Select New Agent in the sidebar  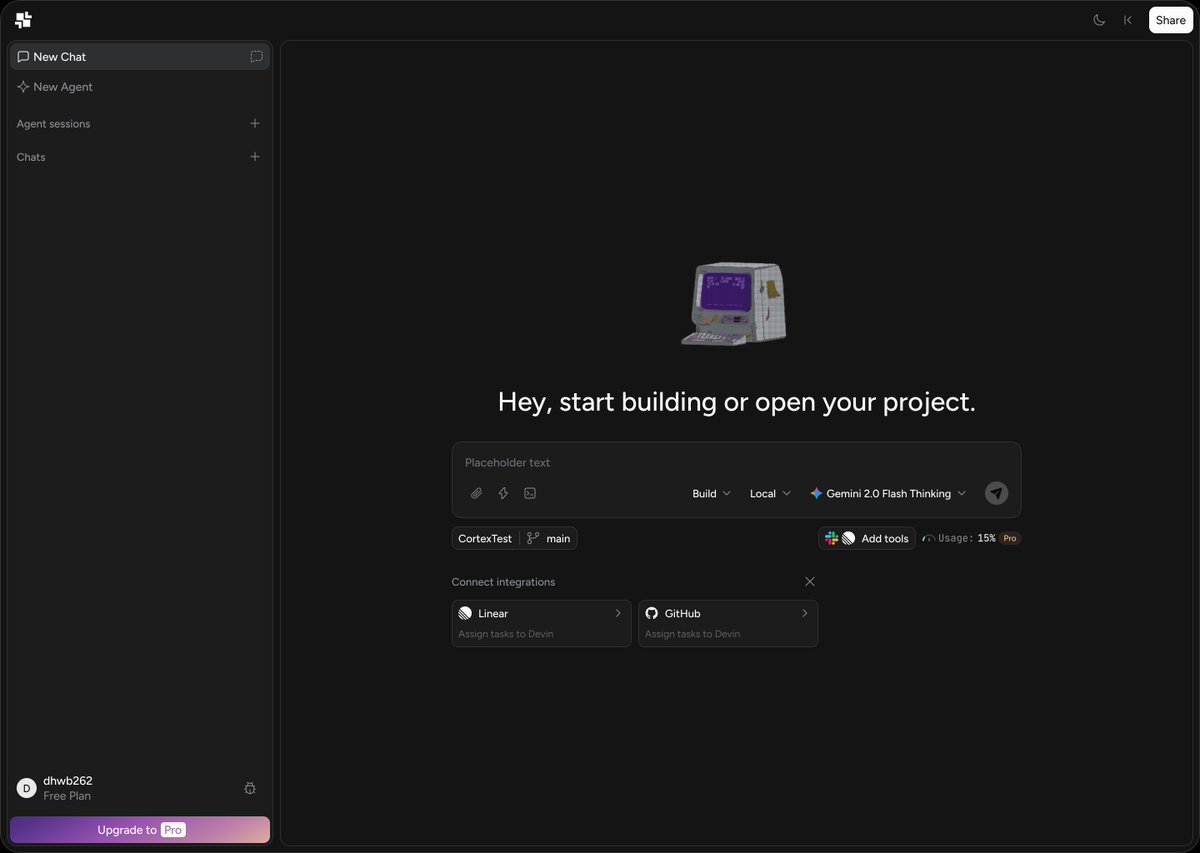(x=140, y=87)
